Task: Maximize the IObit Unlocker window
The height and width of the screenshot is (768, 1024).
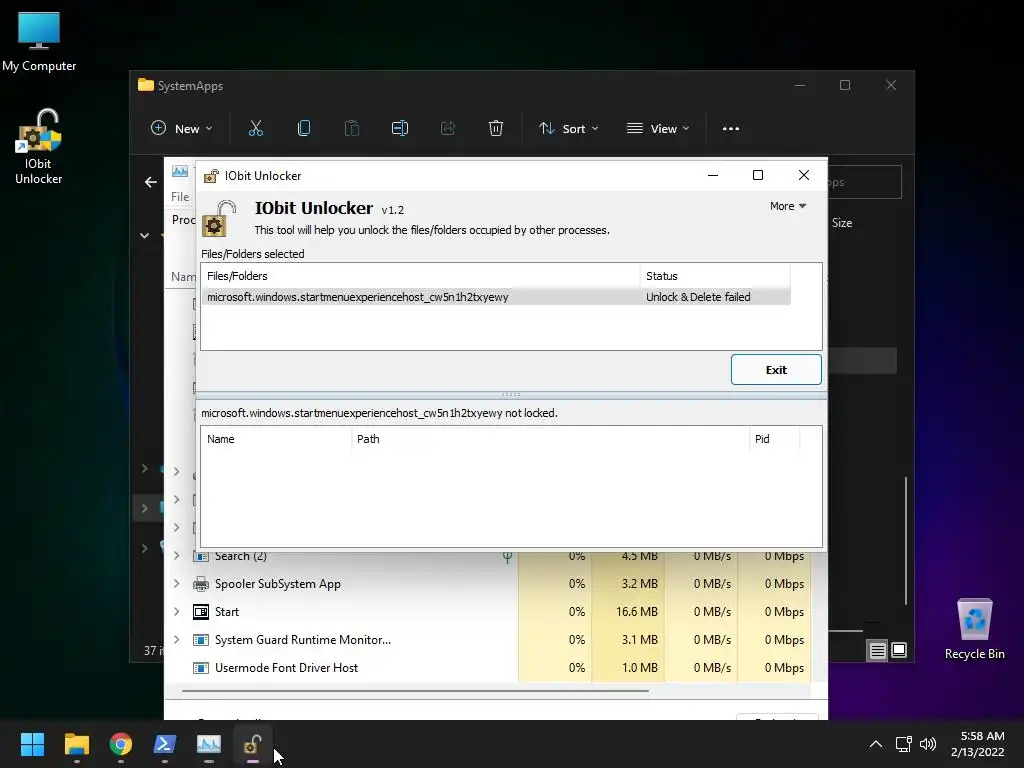Action: pos(758,175)
